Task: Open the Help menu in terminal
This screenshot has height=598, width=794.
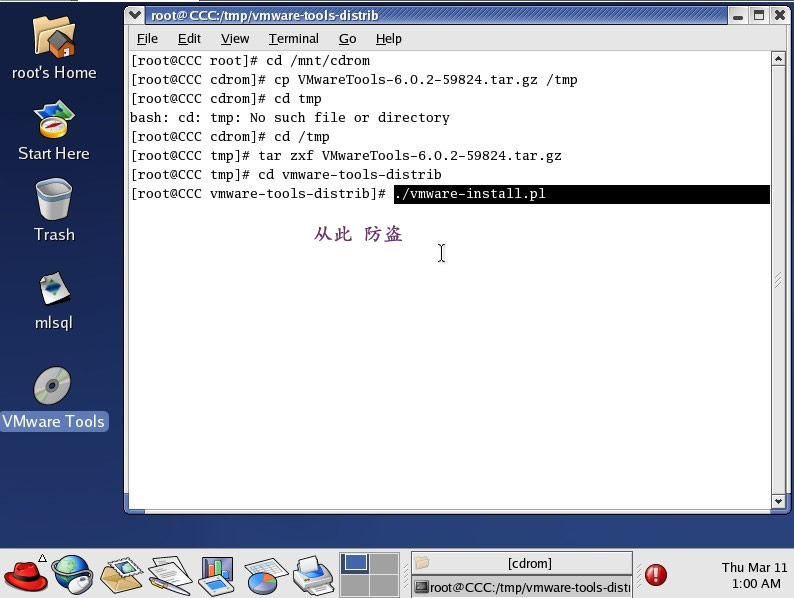Action: tap(388, 38)
